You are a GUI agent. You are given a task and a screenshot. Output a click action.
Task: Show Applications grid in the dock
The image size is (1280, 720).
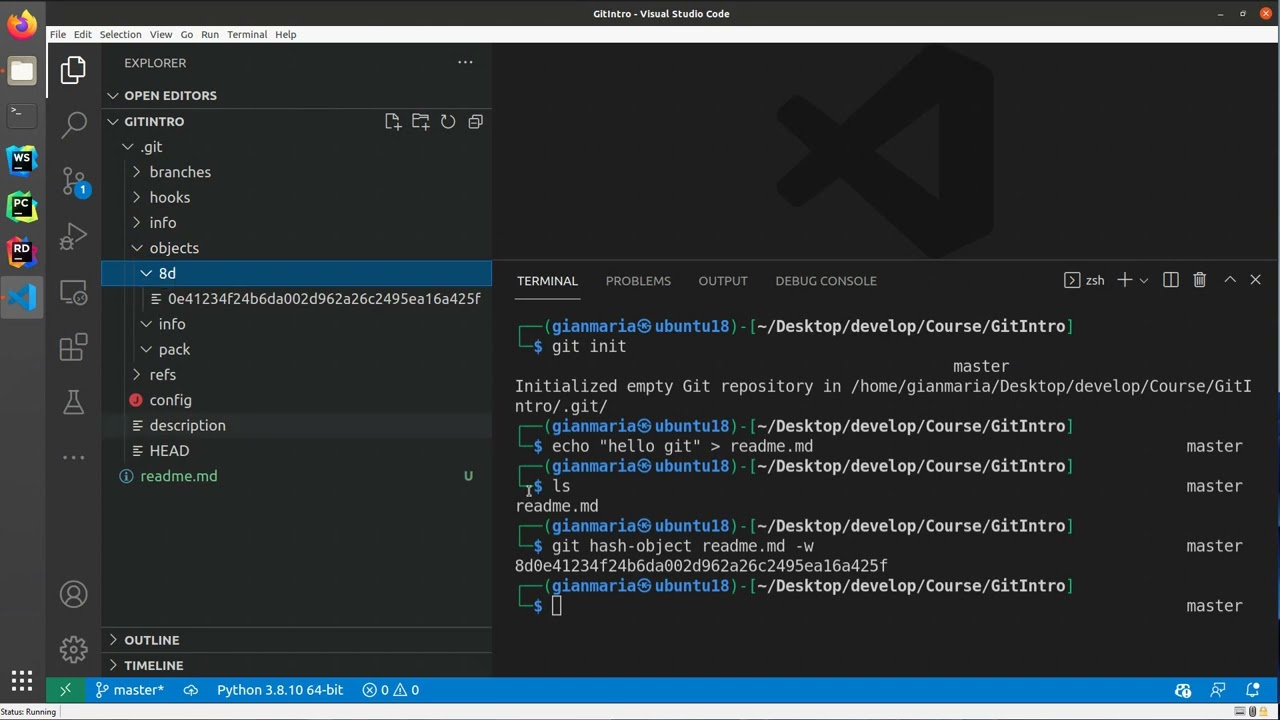click(x=22, y=680)
